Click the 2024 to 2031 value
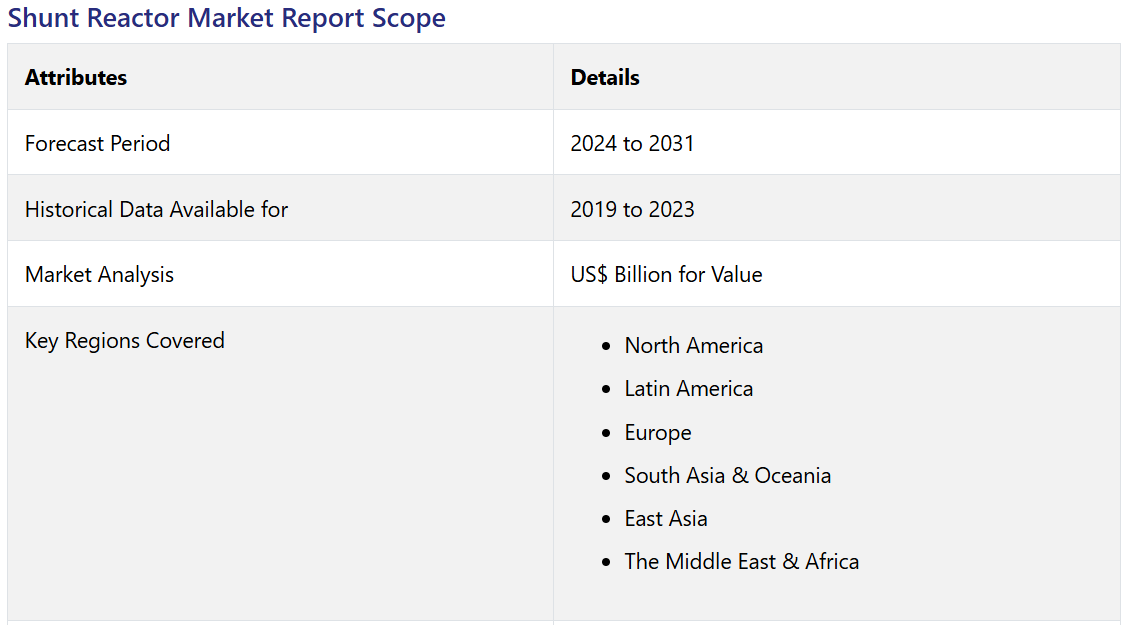This screenshot has height=625, width=1129. [632, 143]
